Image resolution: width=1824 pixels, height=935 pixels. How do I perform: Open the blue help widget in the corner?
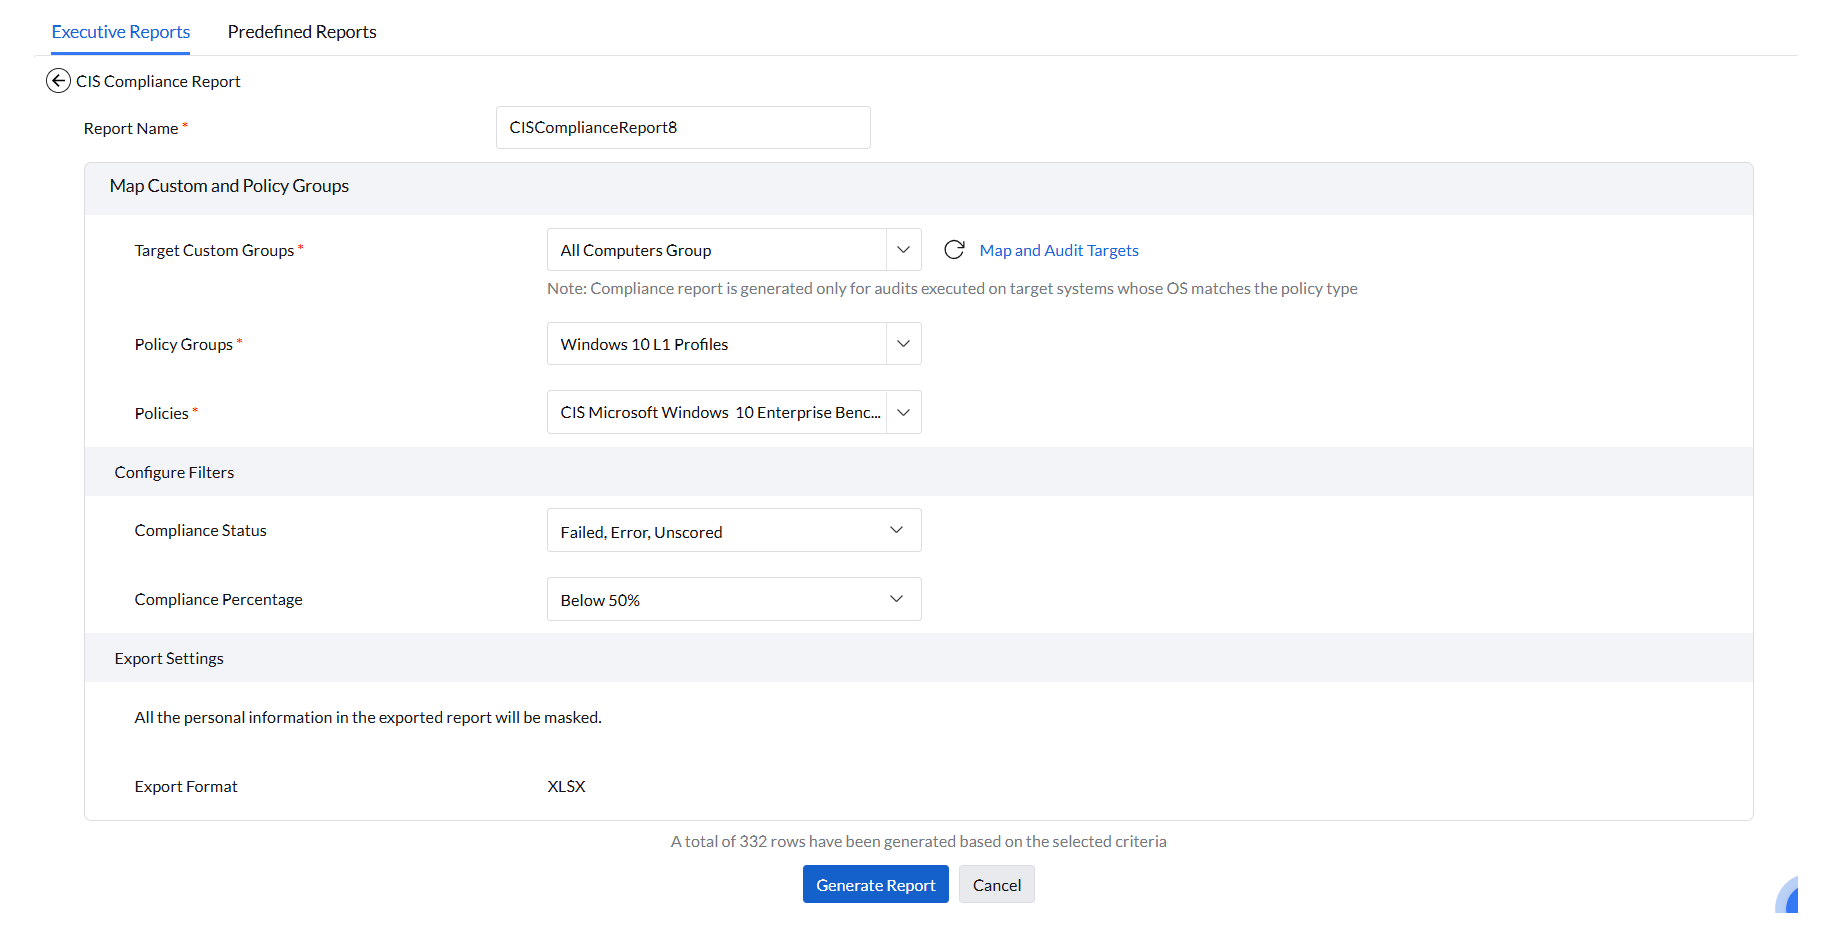point(1788,896)
